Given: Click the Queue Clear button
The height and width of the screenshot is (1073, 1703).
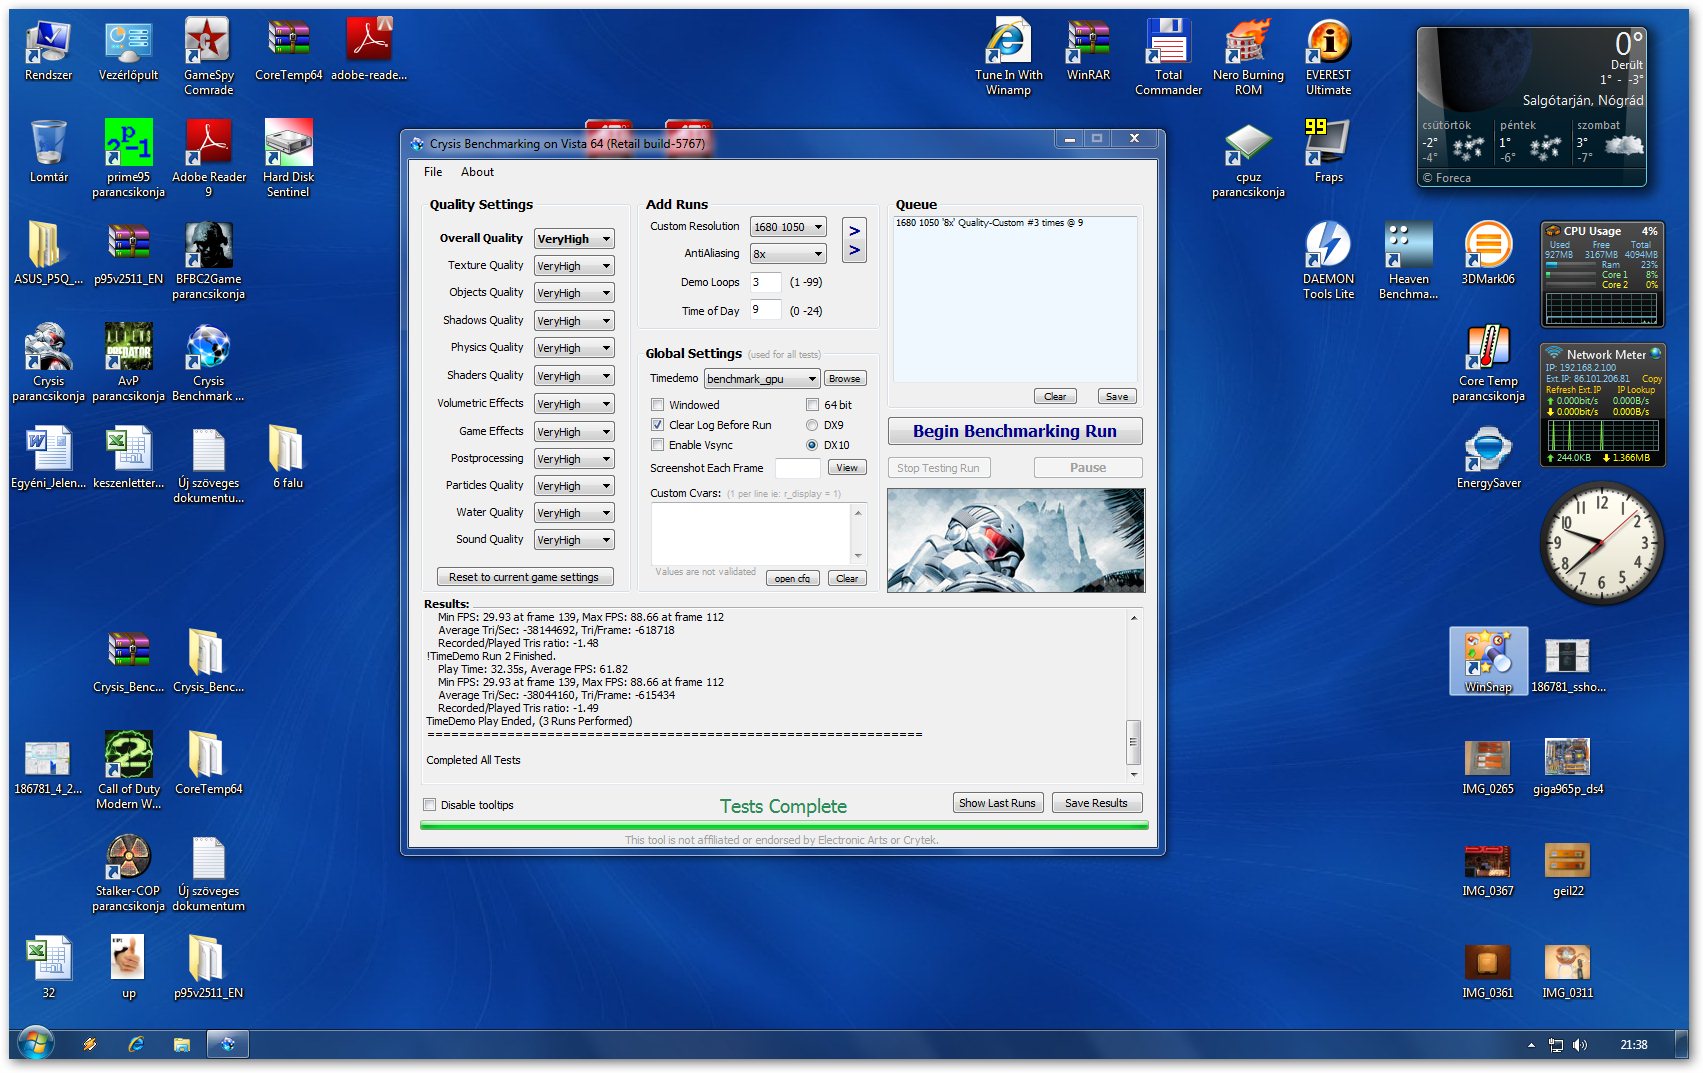Looking at the screenshot, I should pos(1055,397).
